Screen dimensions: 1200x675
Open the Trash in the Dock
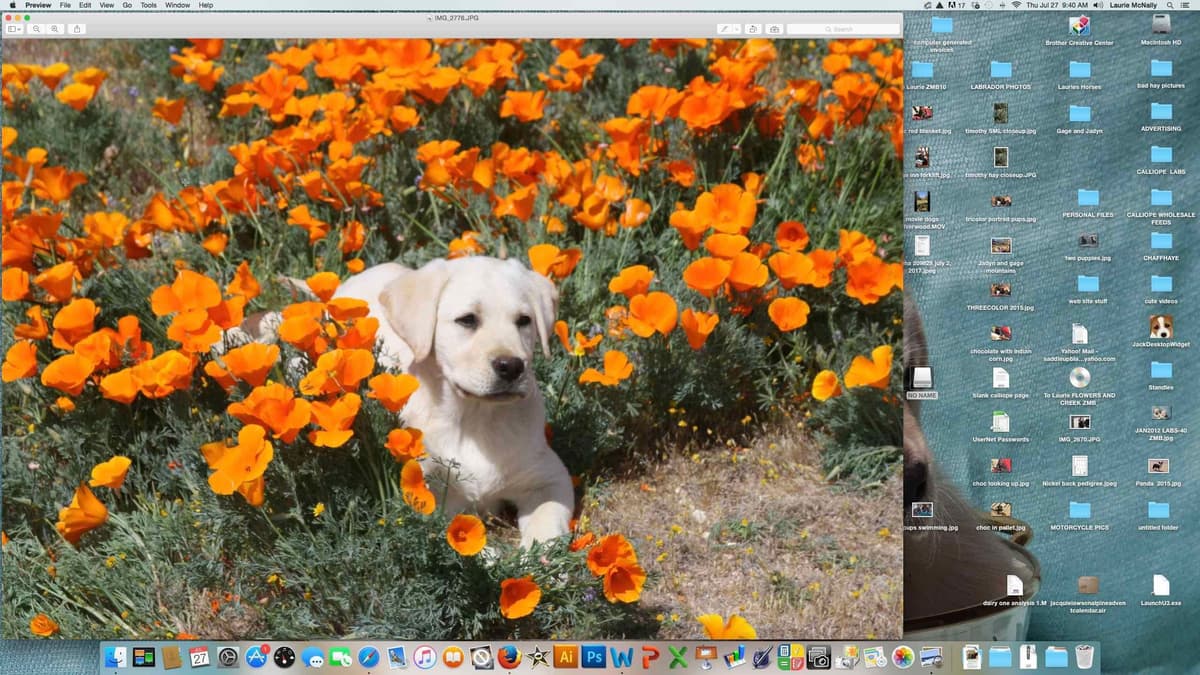pos(1084,657)
